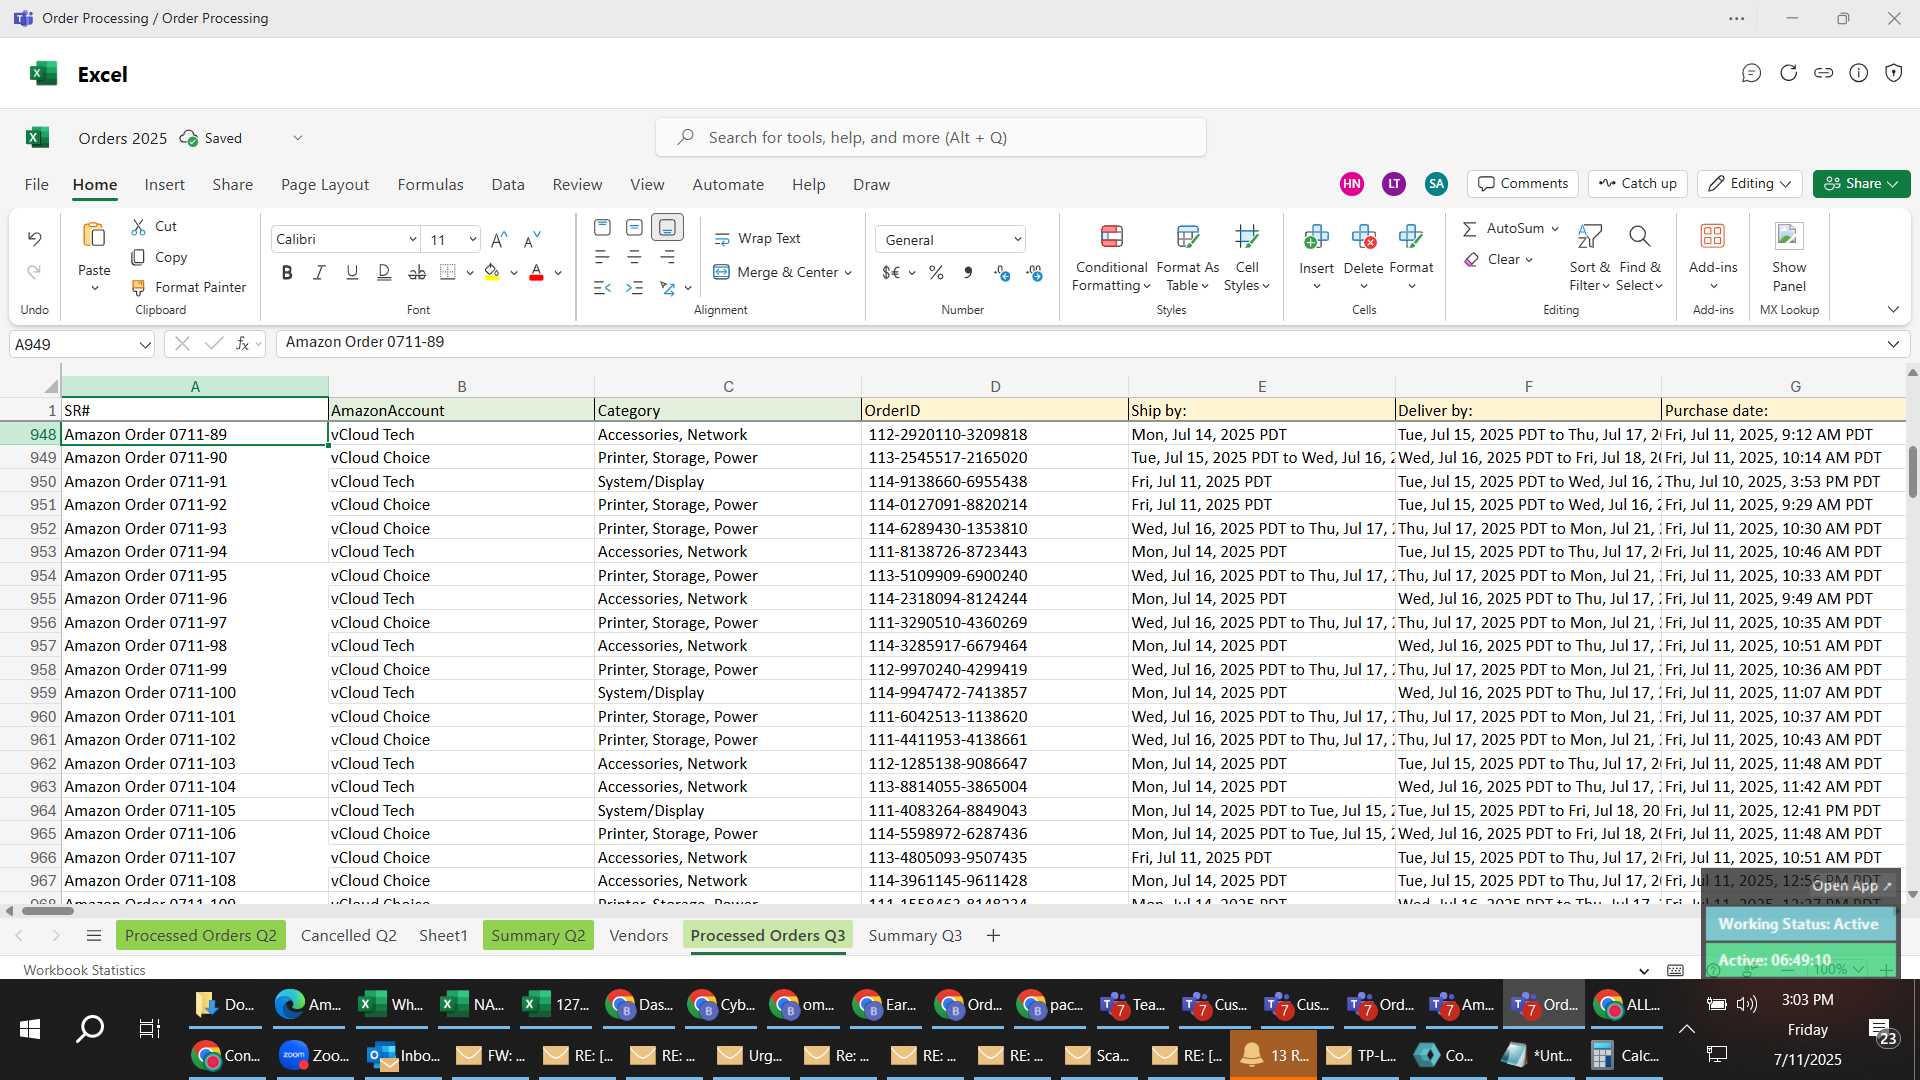Apply percent style number format
1920x1080 pixels.
point(936,272)
